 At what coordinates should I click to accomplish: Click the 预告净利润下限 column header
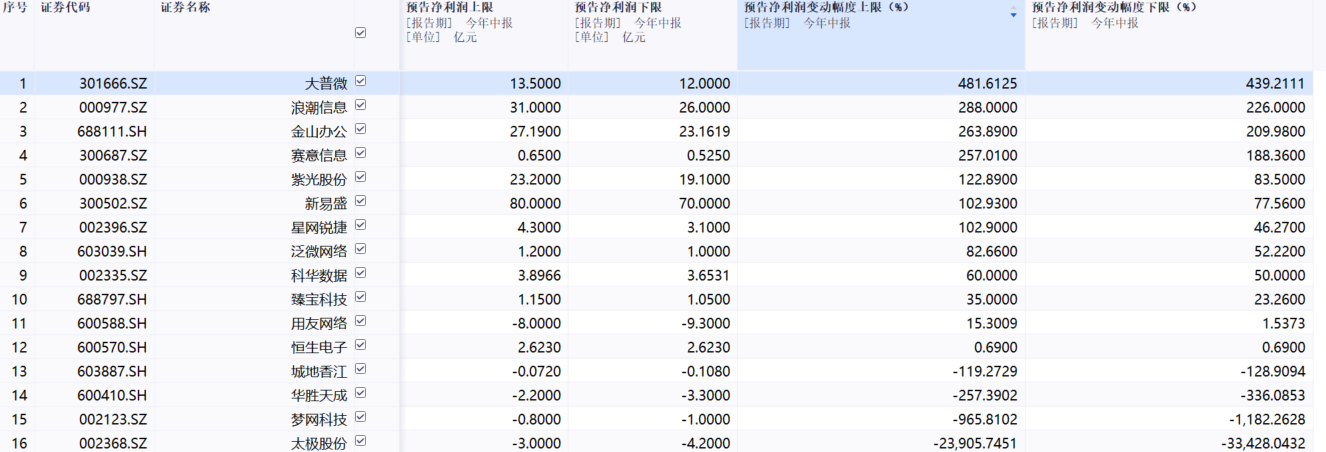coord(618,7)
